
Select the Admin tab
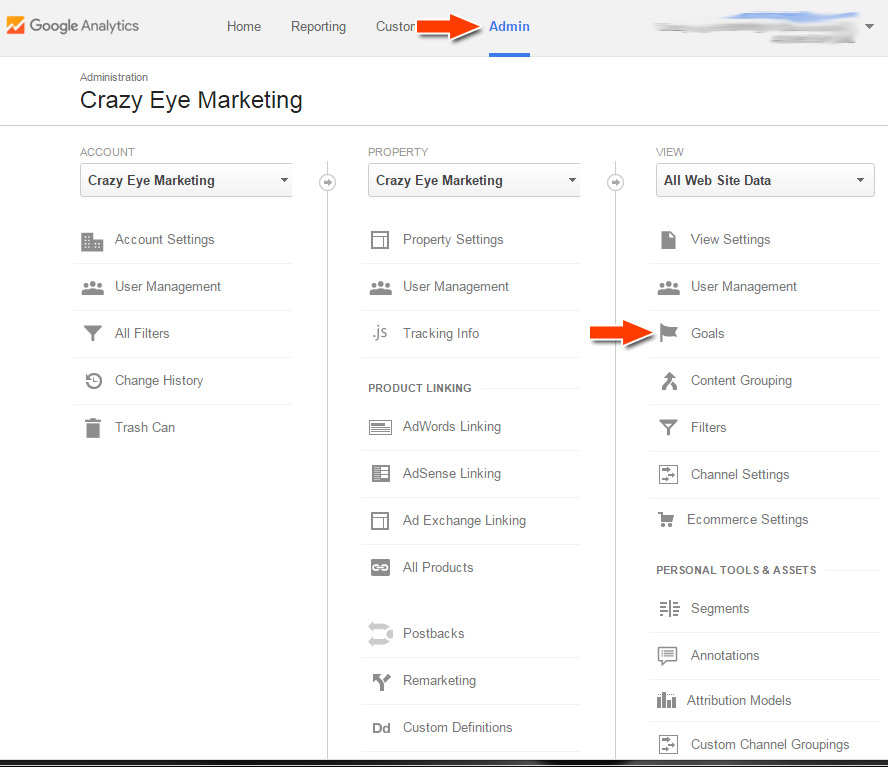(x=509, y=26)
